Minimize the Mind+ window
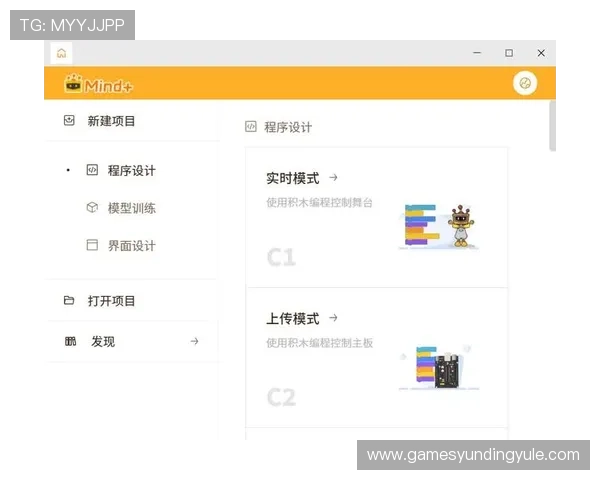 pyautogui.click(x=477, y=53)
